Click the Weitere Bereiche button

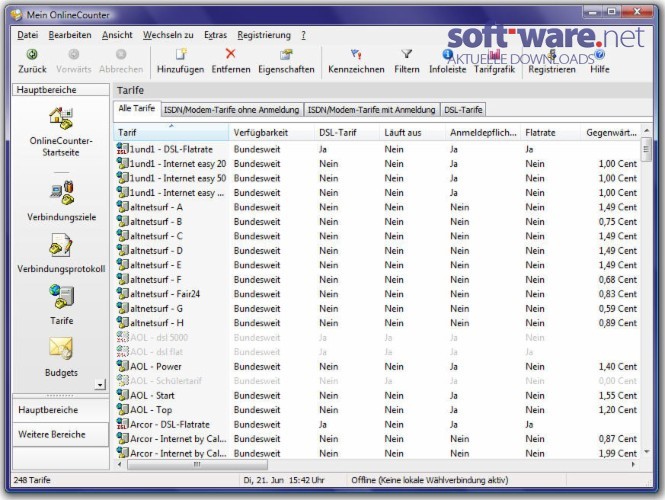coord(61,435)
